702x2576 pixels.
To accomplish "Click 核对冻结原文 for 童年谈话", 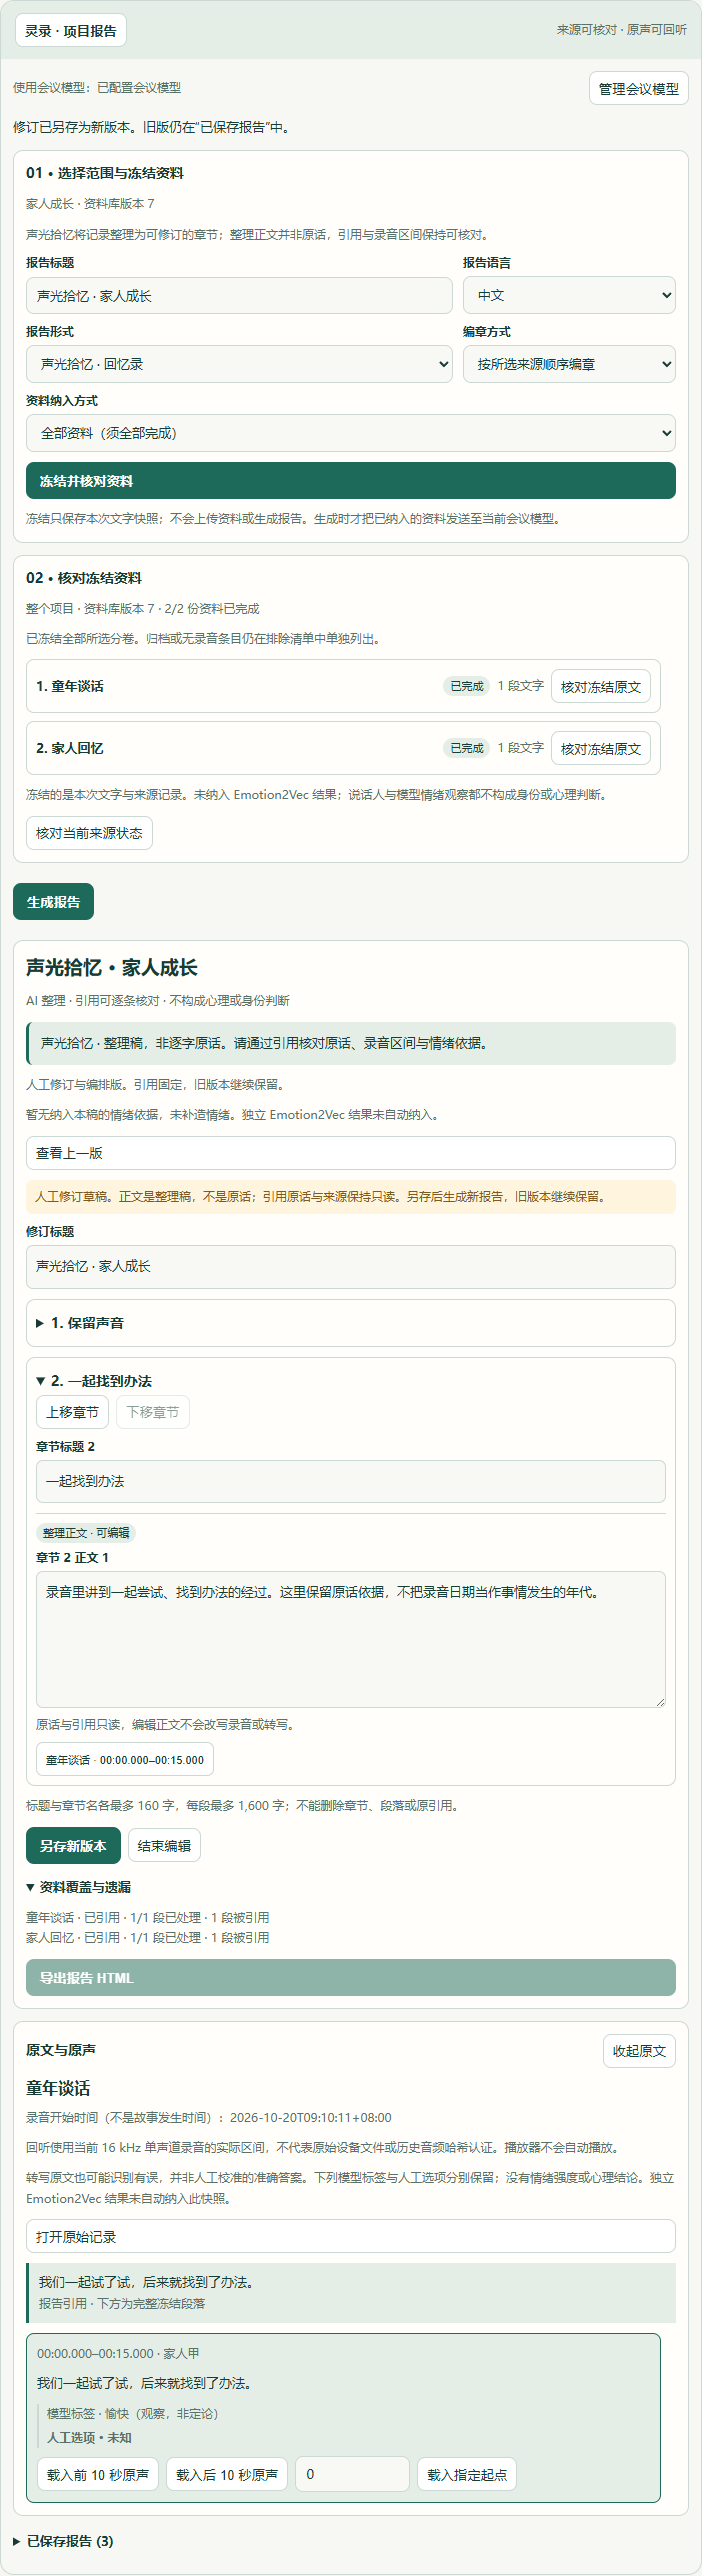I will [601, 687].
